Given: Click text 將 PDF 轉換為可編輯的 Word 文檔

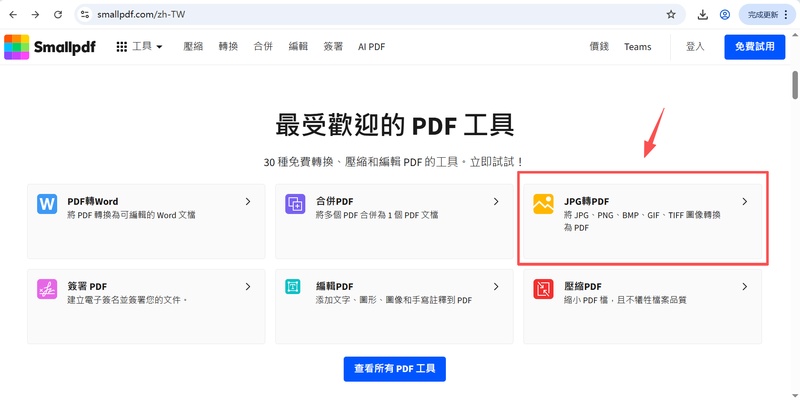Looking at the screenshot, I should (131, 215).
